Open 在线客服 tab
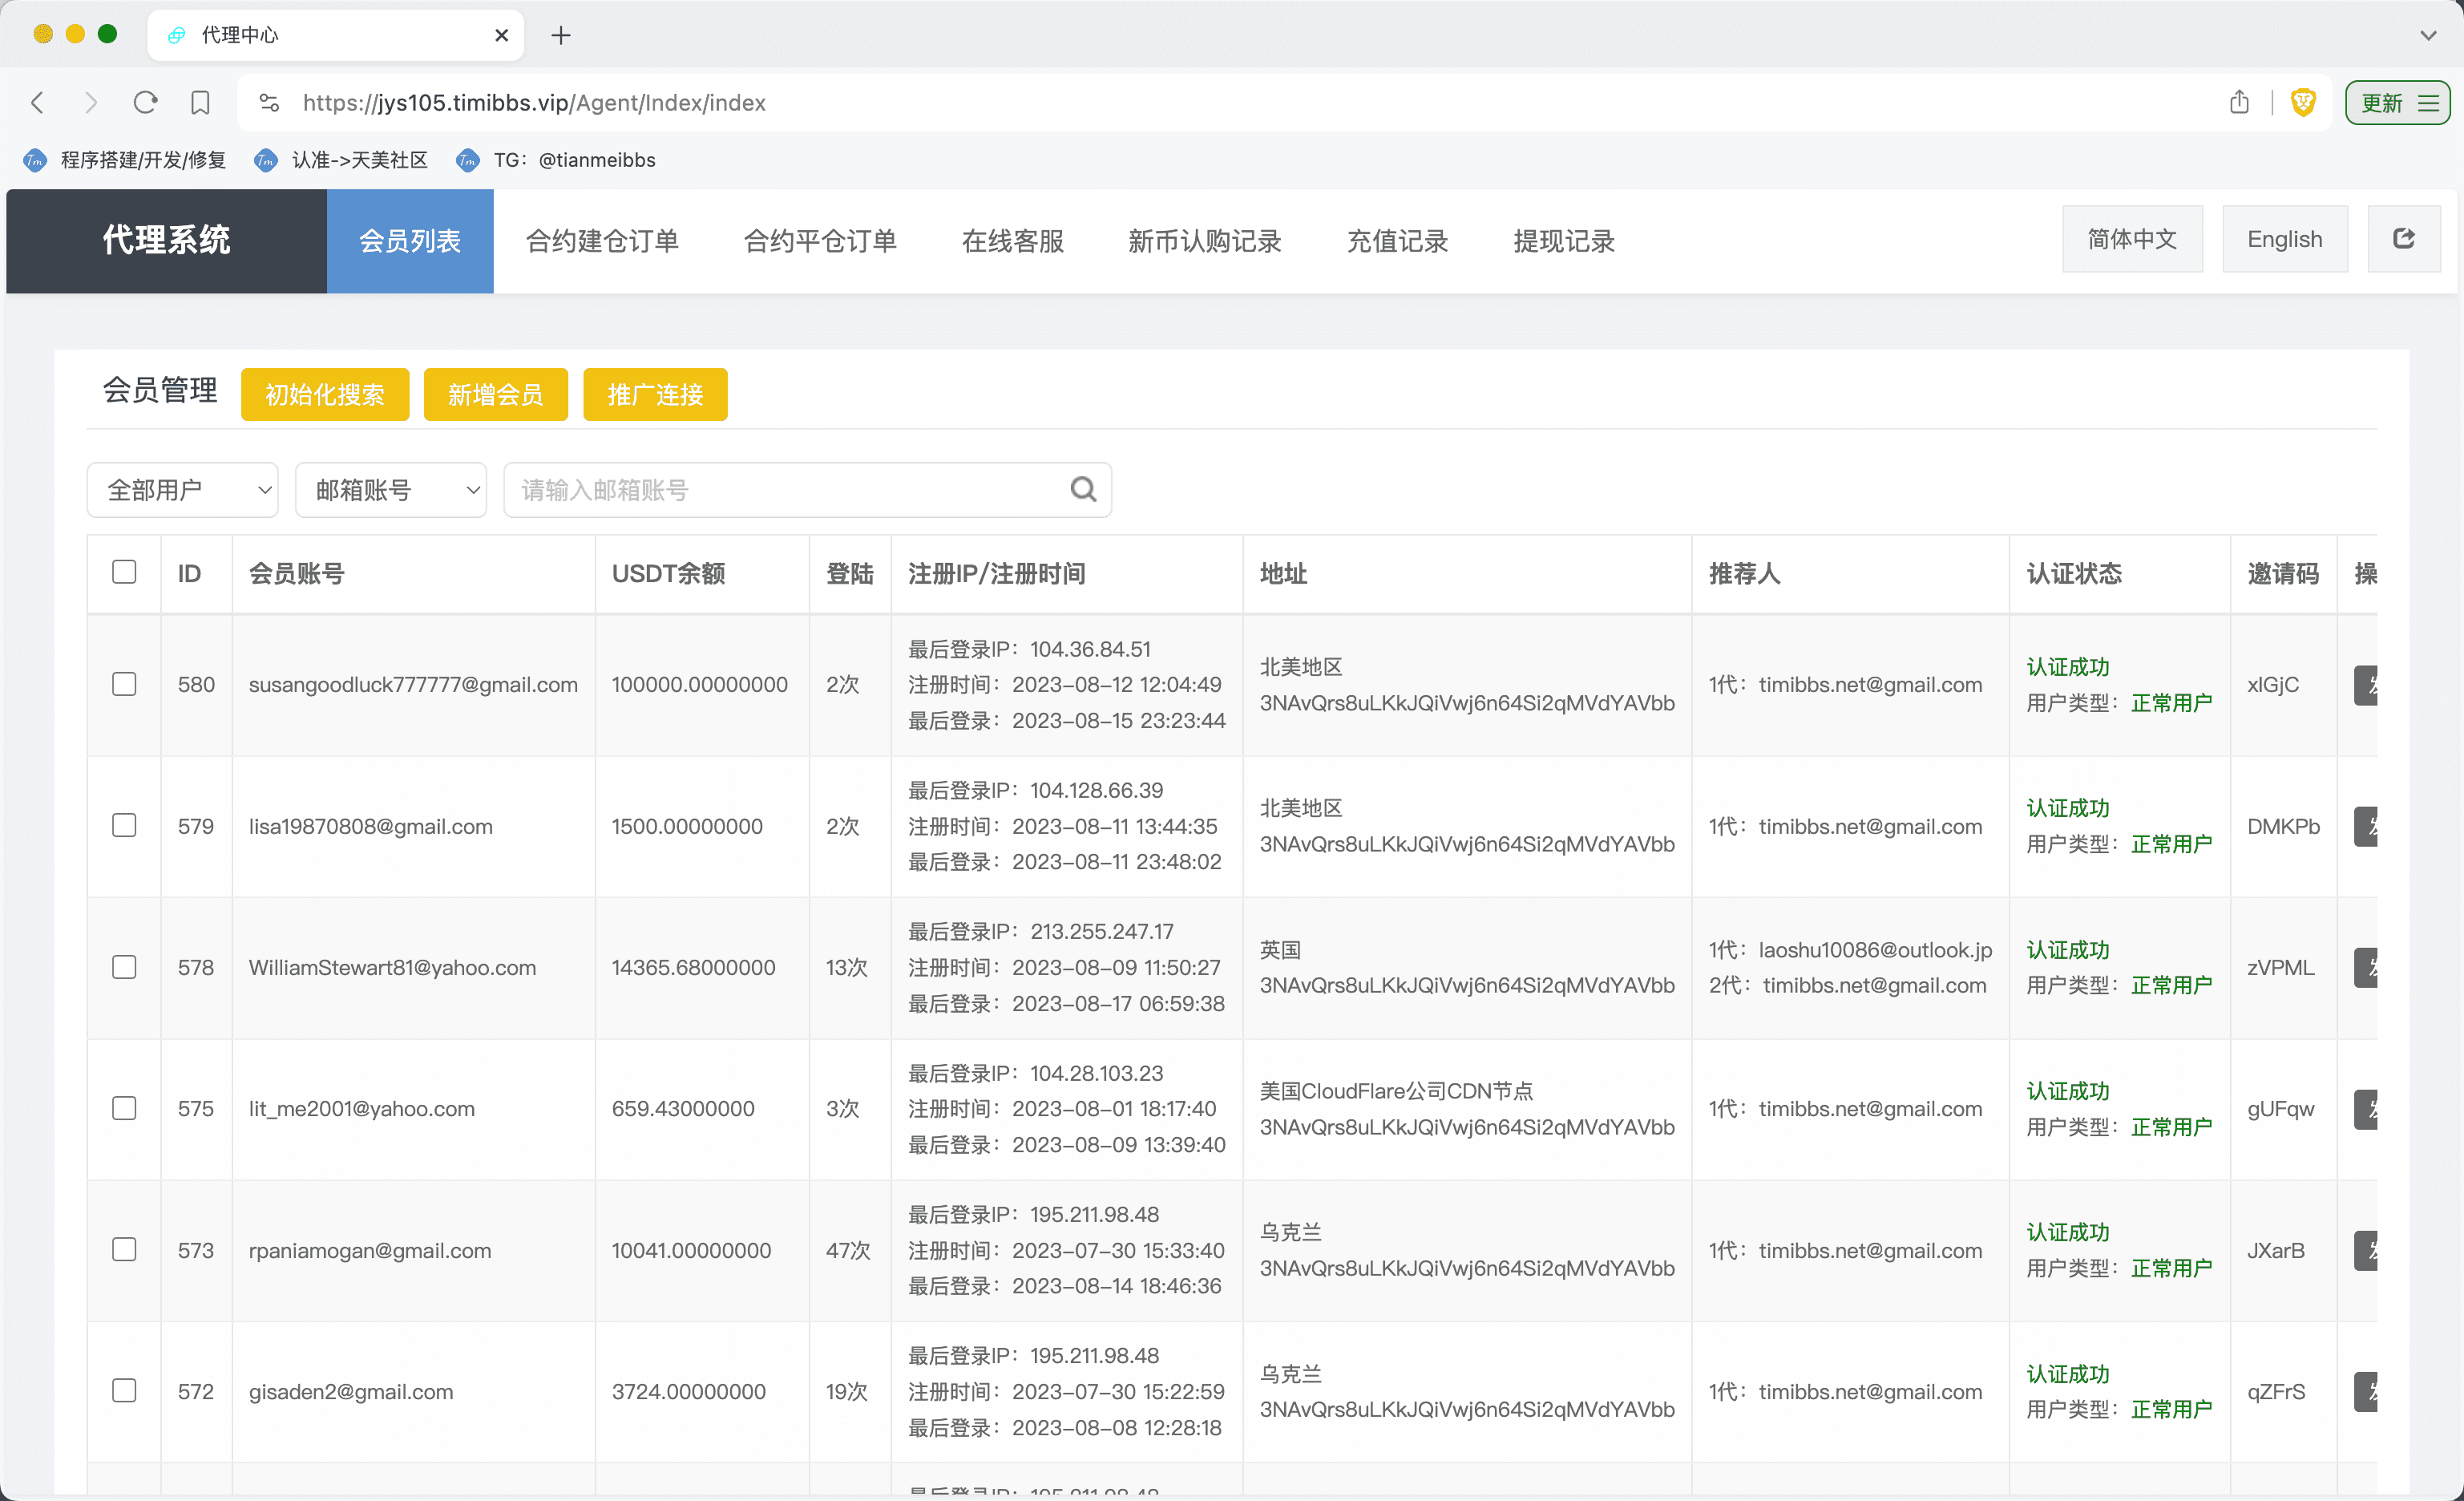 (1012, 241)
